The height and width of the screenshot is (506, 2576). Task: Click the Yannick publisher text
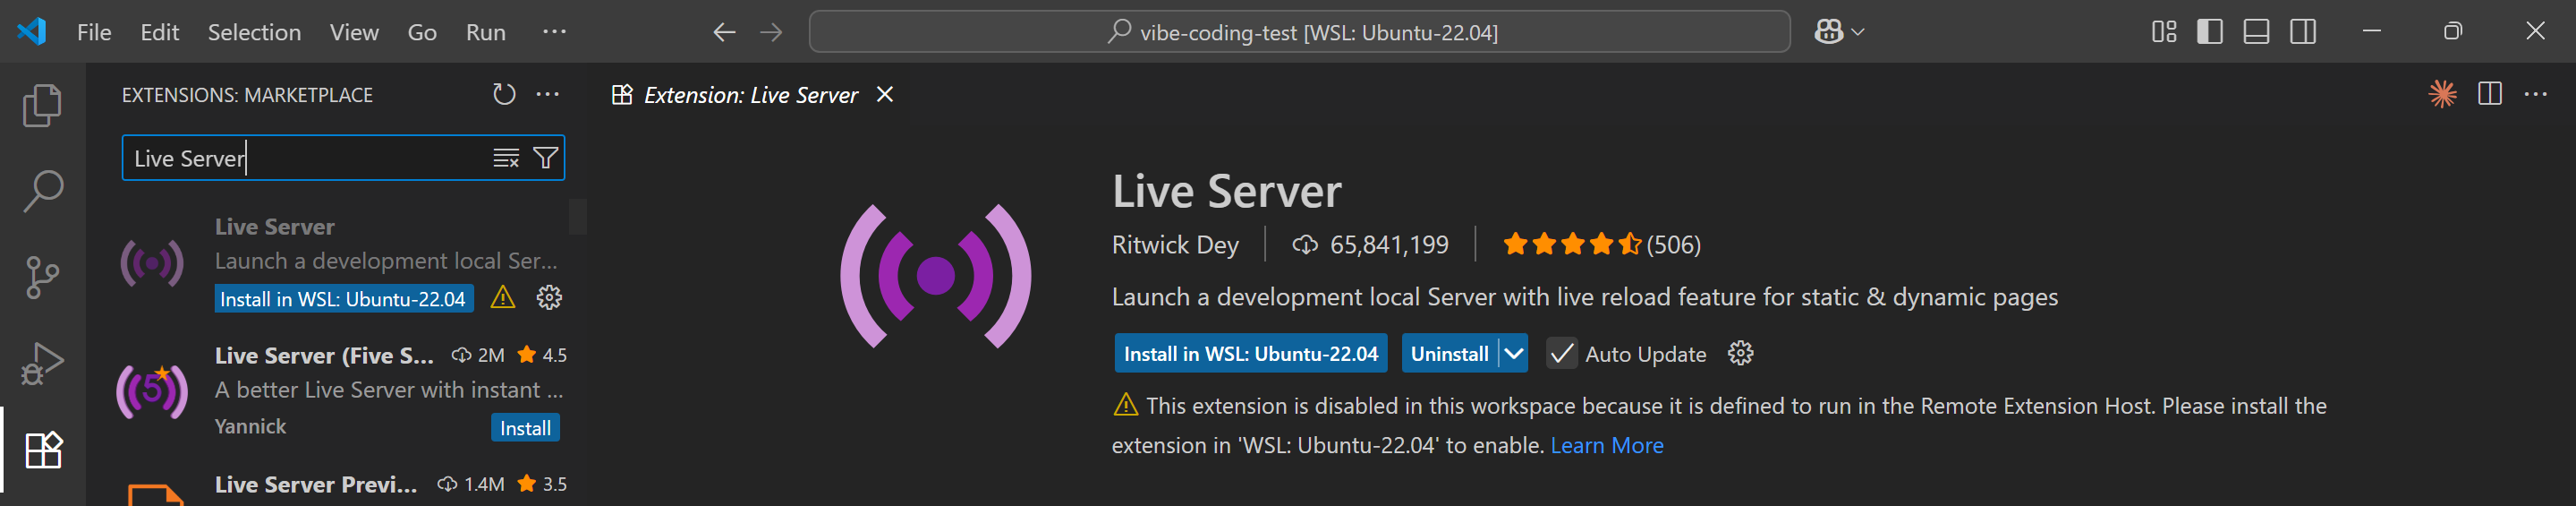250,427
